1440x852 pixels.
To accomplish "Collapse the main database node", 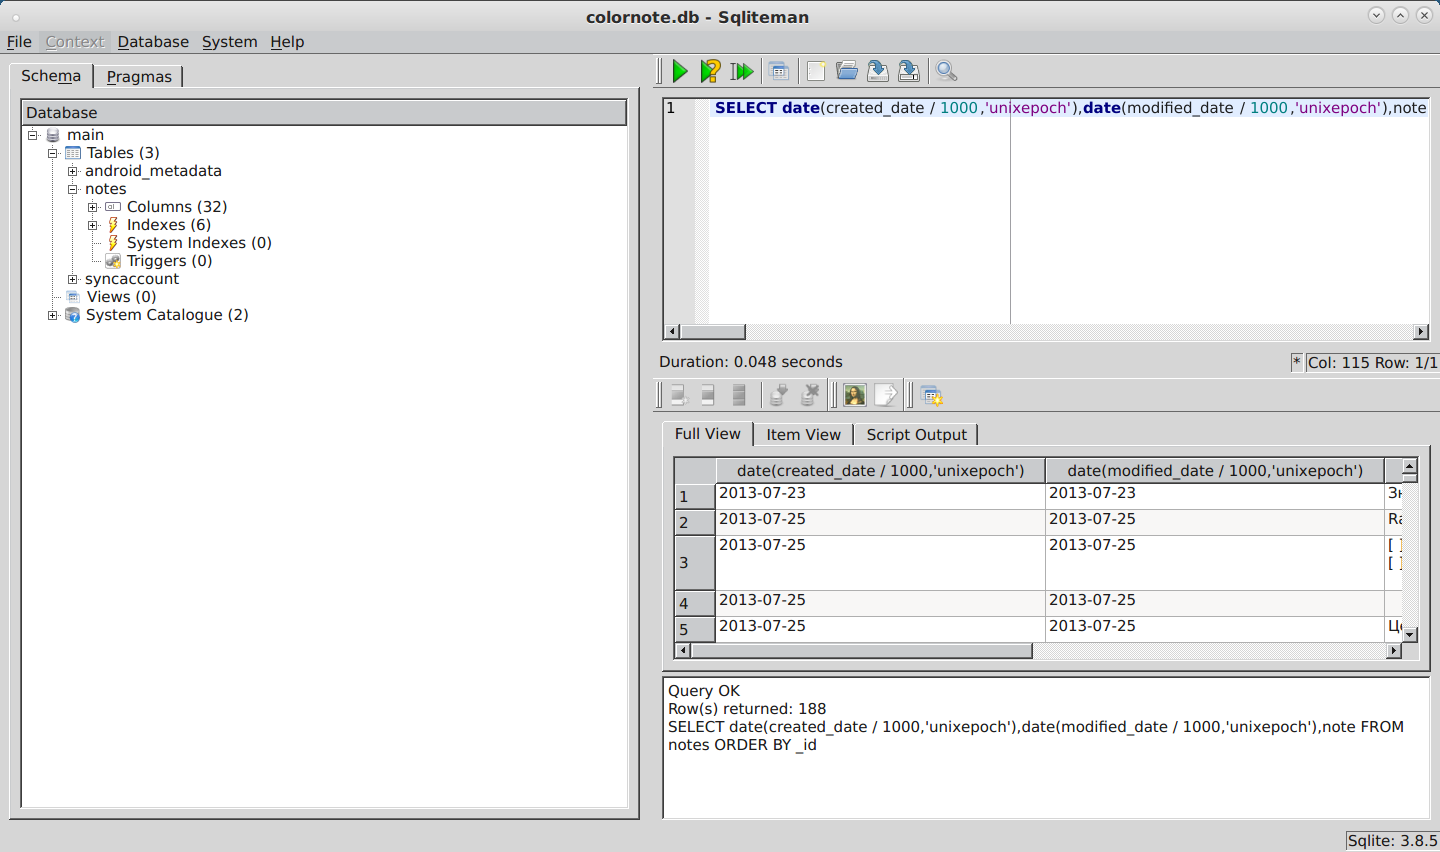I will (33, 135).
